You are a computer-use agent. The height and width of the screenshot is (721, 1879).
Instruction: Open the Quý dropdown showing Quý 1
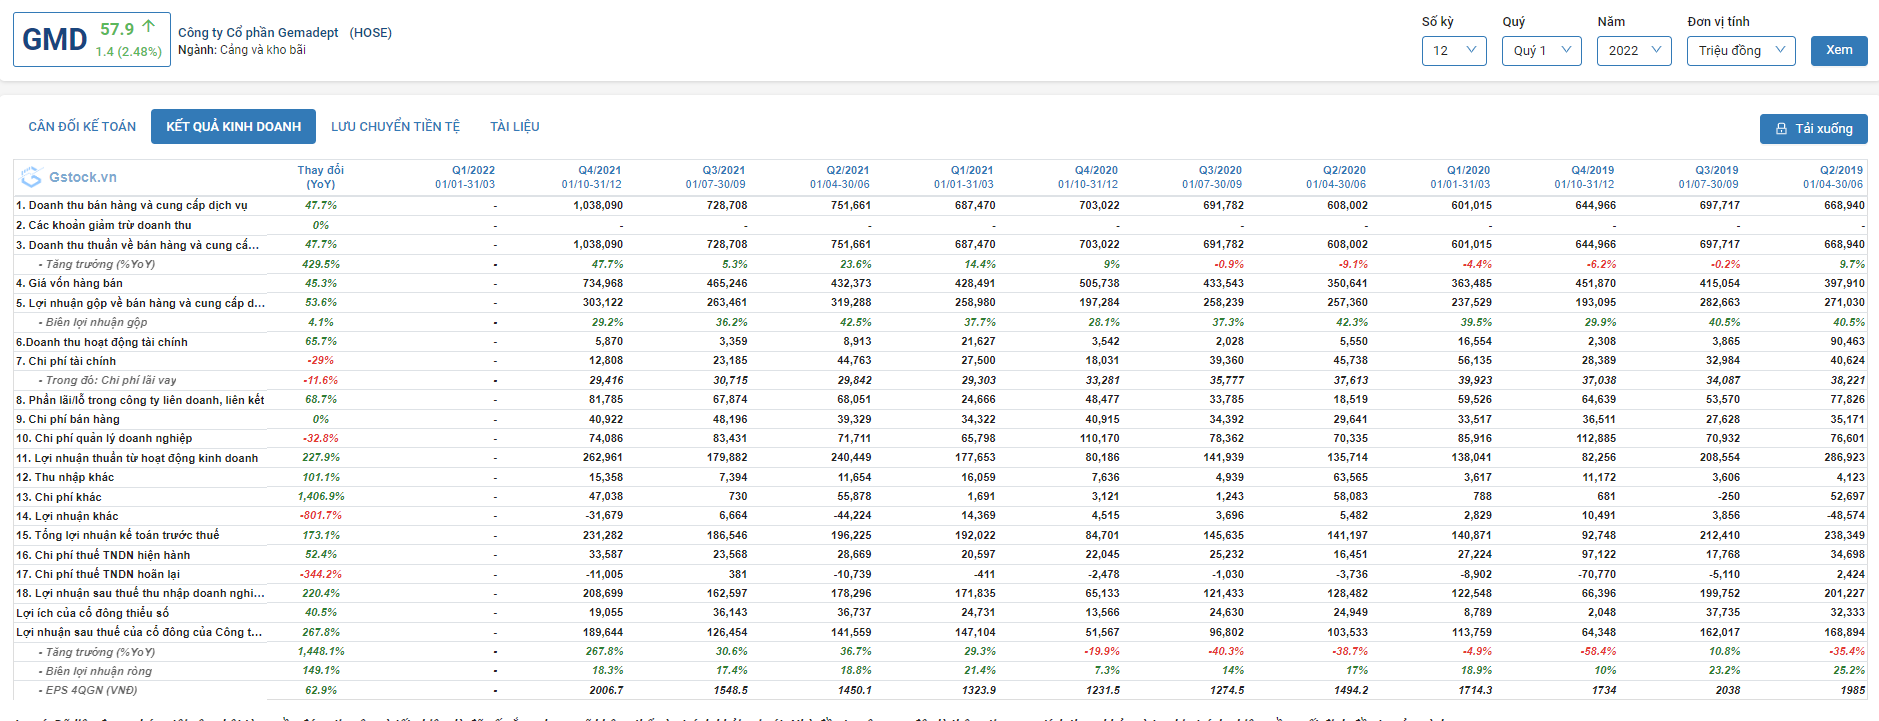(x=1541, y=51)
